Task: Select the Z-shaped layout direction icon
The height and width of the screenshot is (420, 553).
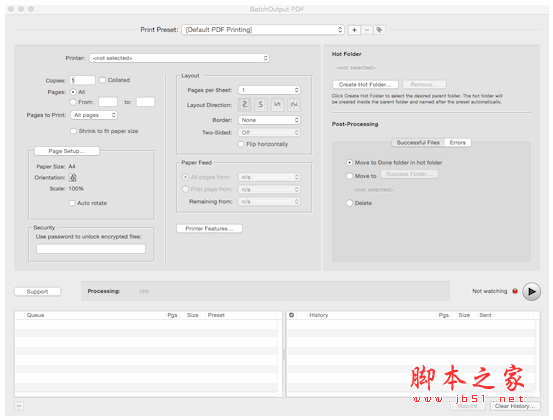Action: pyautogui.click(x=244, y=104)
